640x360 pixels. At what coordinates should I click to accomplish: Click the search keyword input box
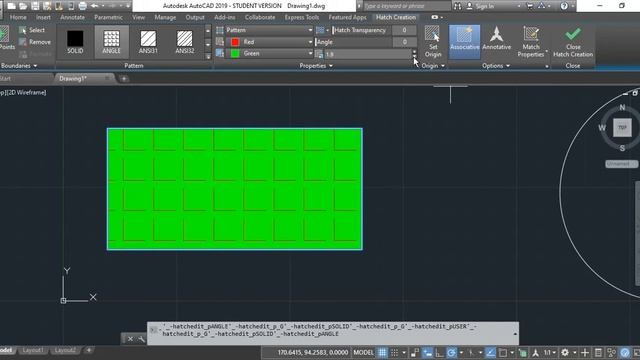point(407,6)
